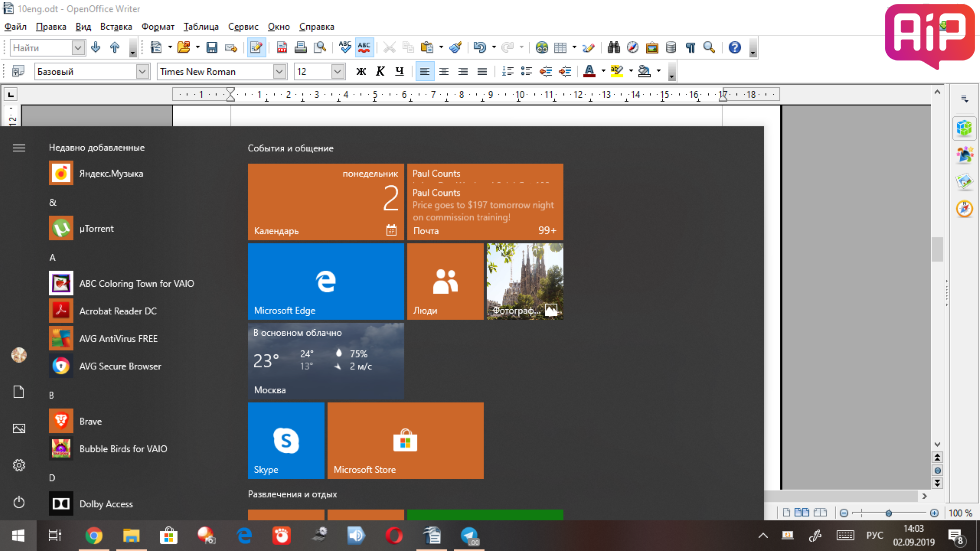The height and width of the screenshot is (551, 980).
Task: Run Spelling and Grammar check icon
Action: pyautogui.click(x=344, y=47)
